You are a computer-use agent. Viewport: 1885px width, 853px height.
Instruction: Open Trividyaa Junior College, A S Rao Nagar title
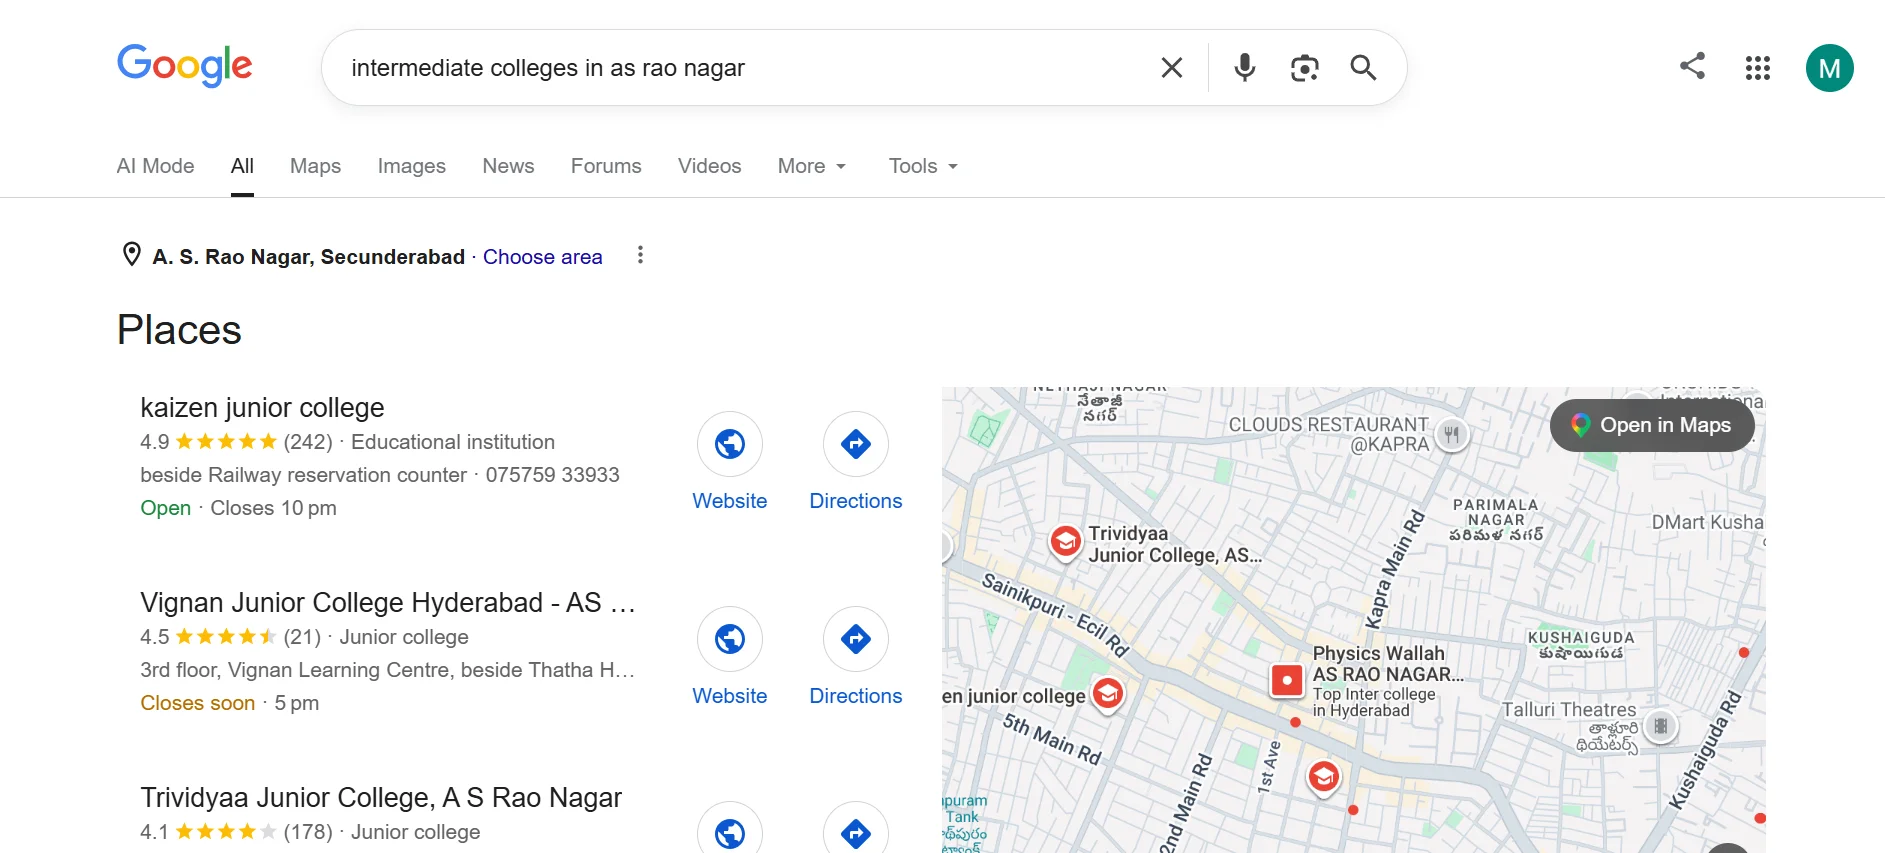381,798
